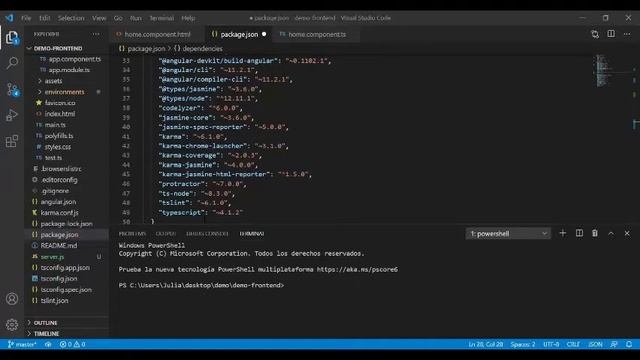This screenshot has height=360, width=640.
Task: Open the Source Control view
Action: point(12,89)
